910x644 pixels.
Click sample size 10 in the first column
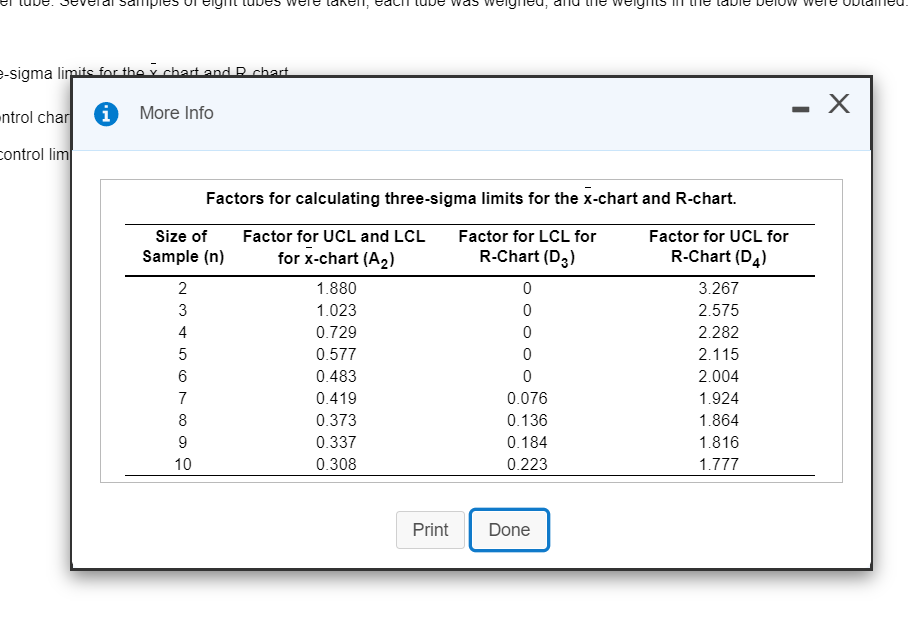click(x=183, y=465)
